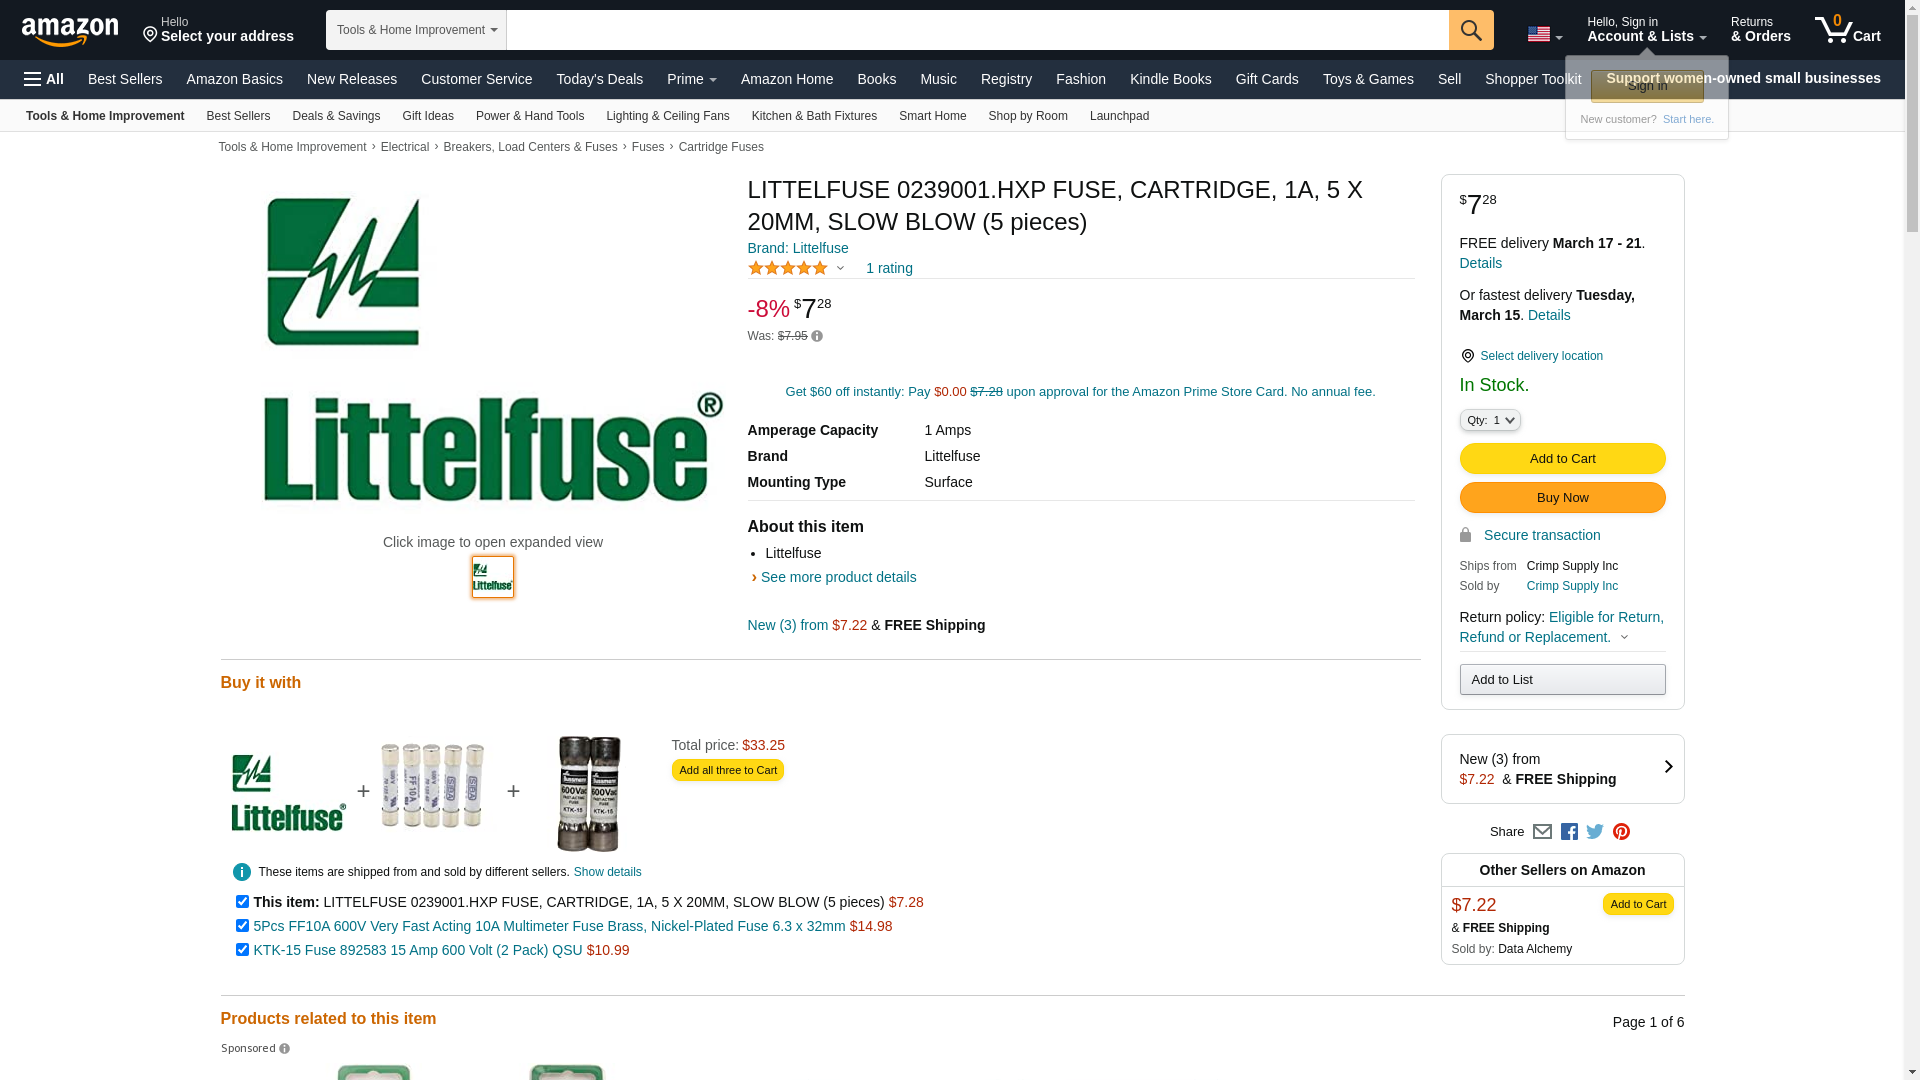This screenshot has width=1920, height=1080.
Task: Select the Lighting & Ceiling Fans tab
Action: pos(667,116)
